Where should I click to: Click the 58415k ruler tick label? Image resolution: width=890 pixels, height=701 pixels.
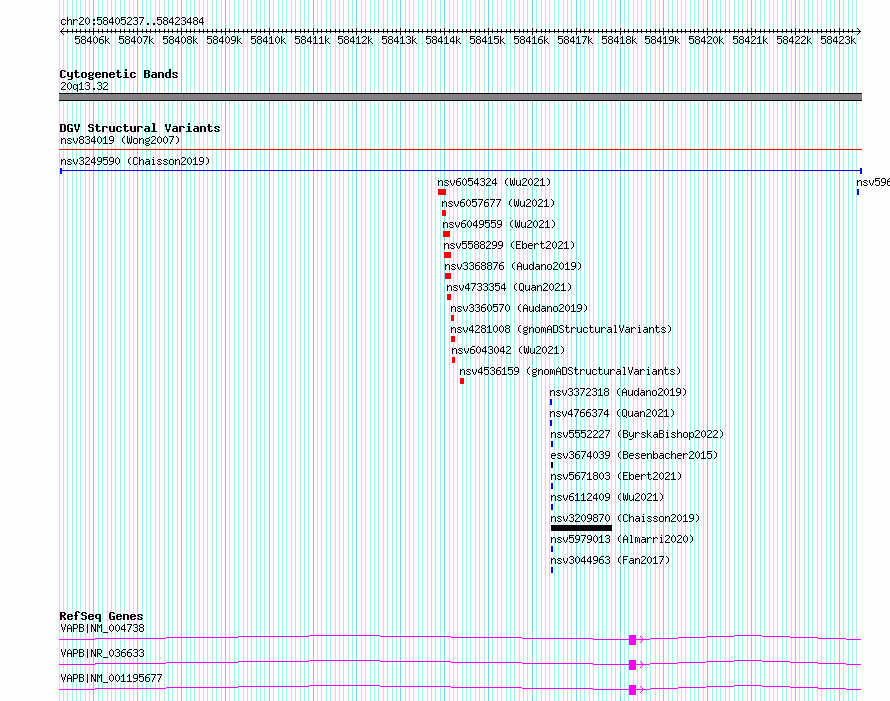tap(487, 40)
